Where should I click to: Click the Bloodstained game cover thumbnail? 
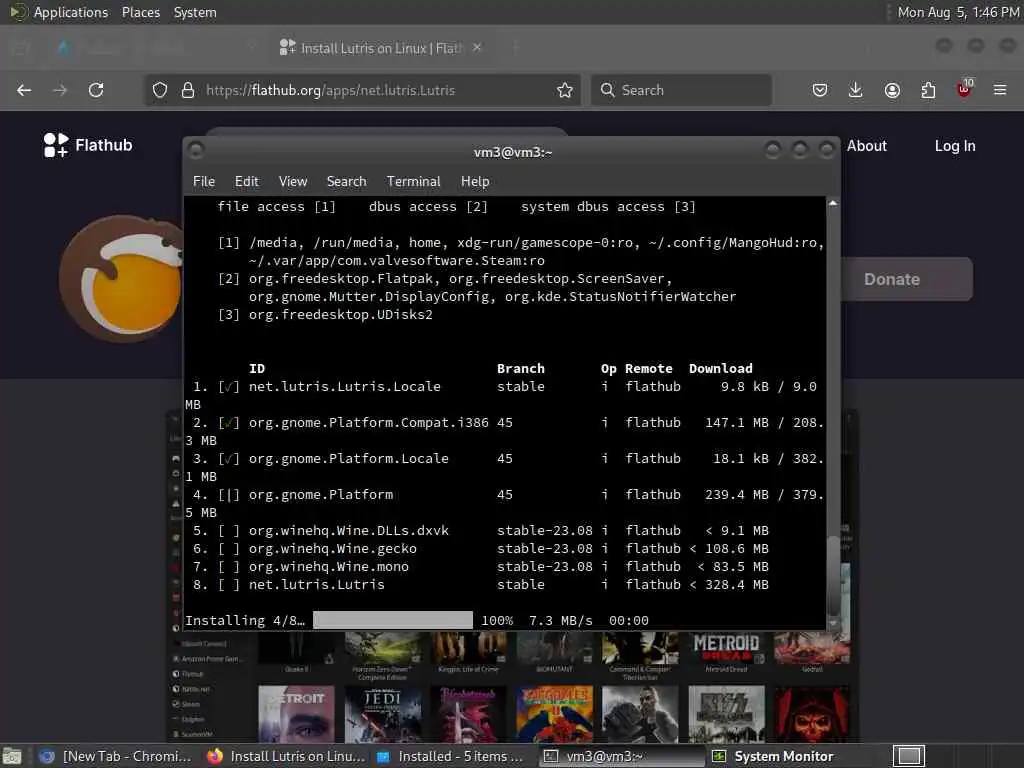pyautogui.click(x=468, y=713)
